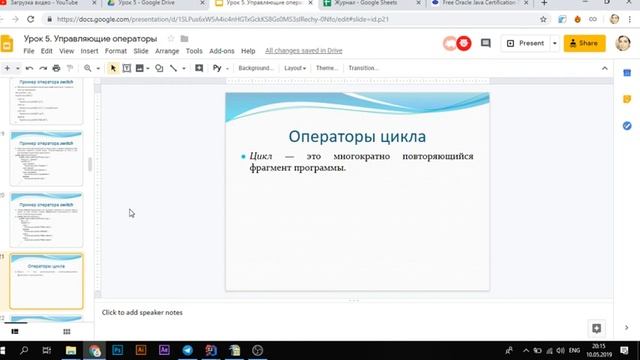Open the Google account avatar

tap(623, 43)
